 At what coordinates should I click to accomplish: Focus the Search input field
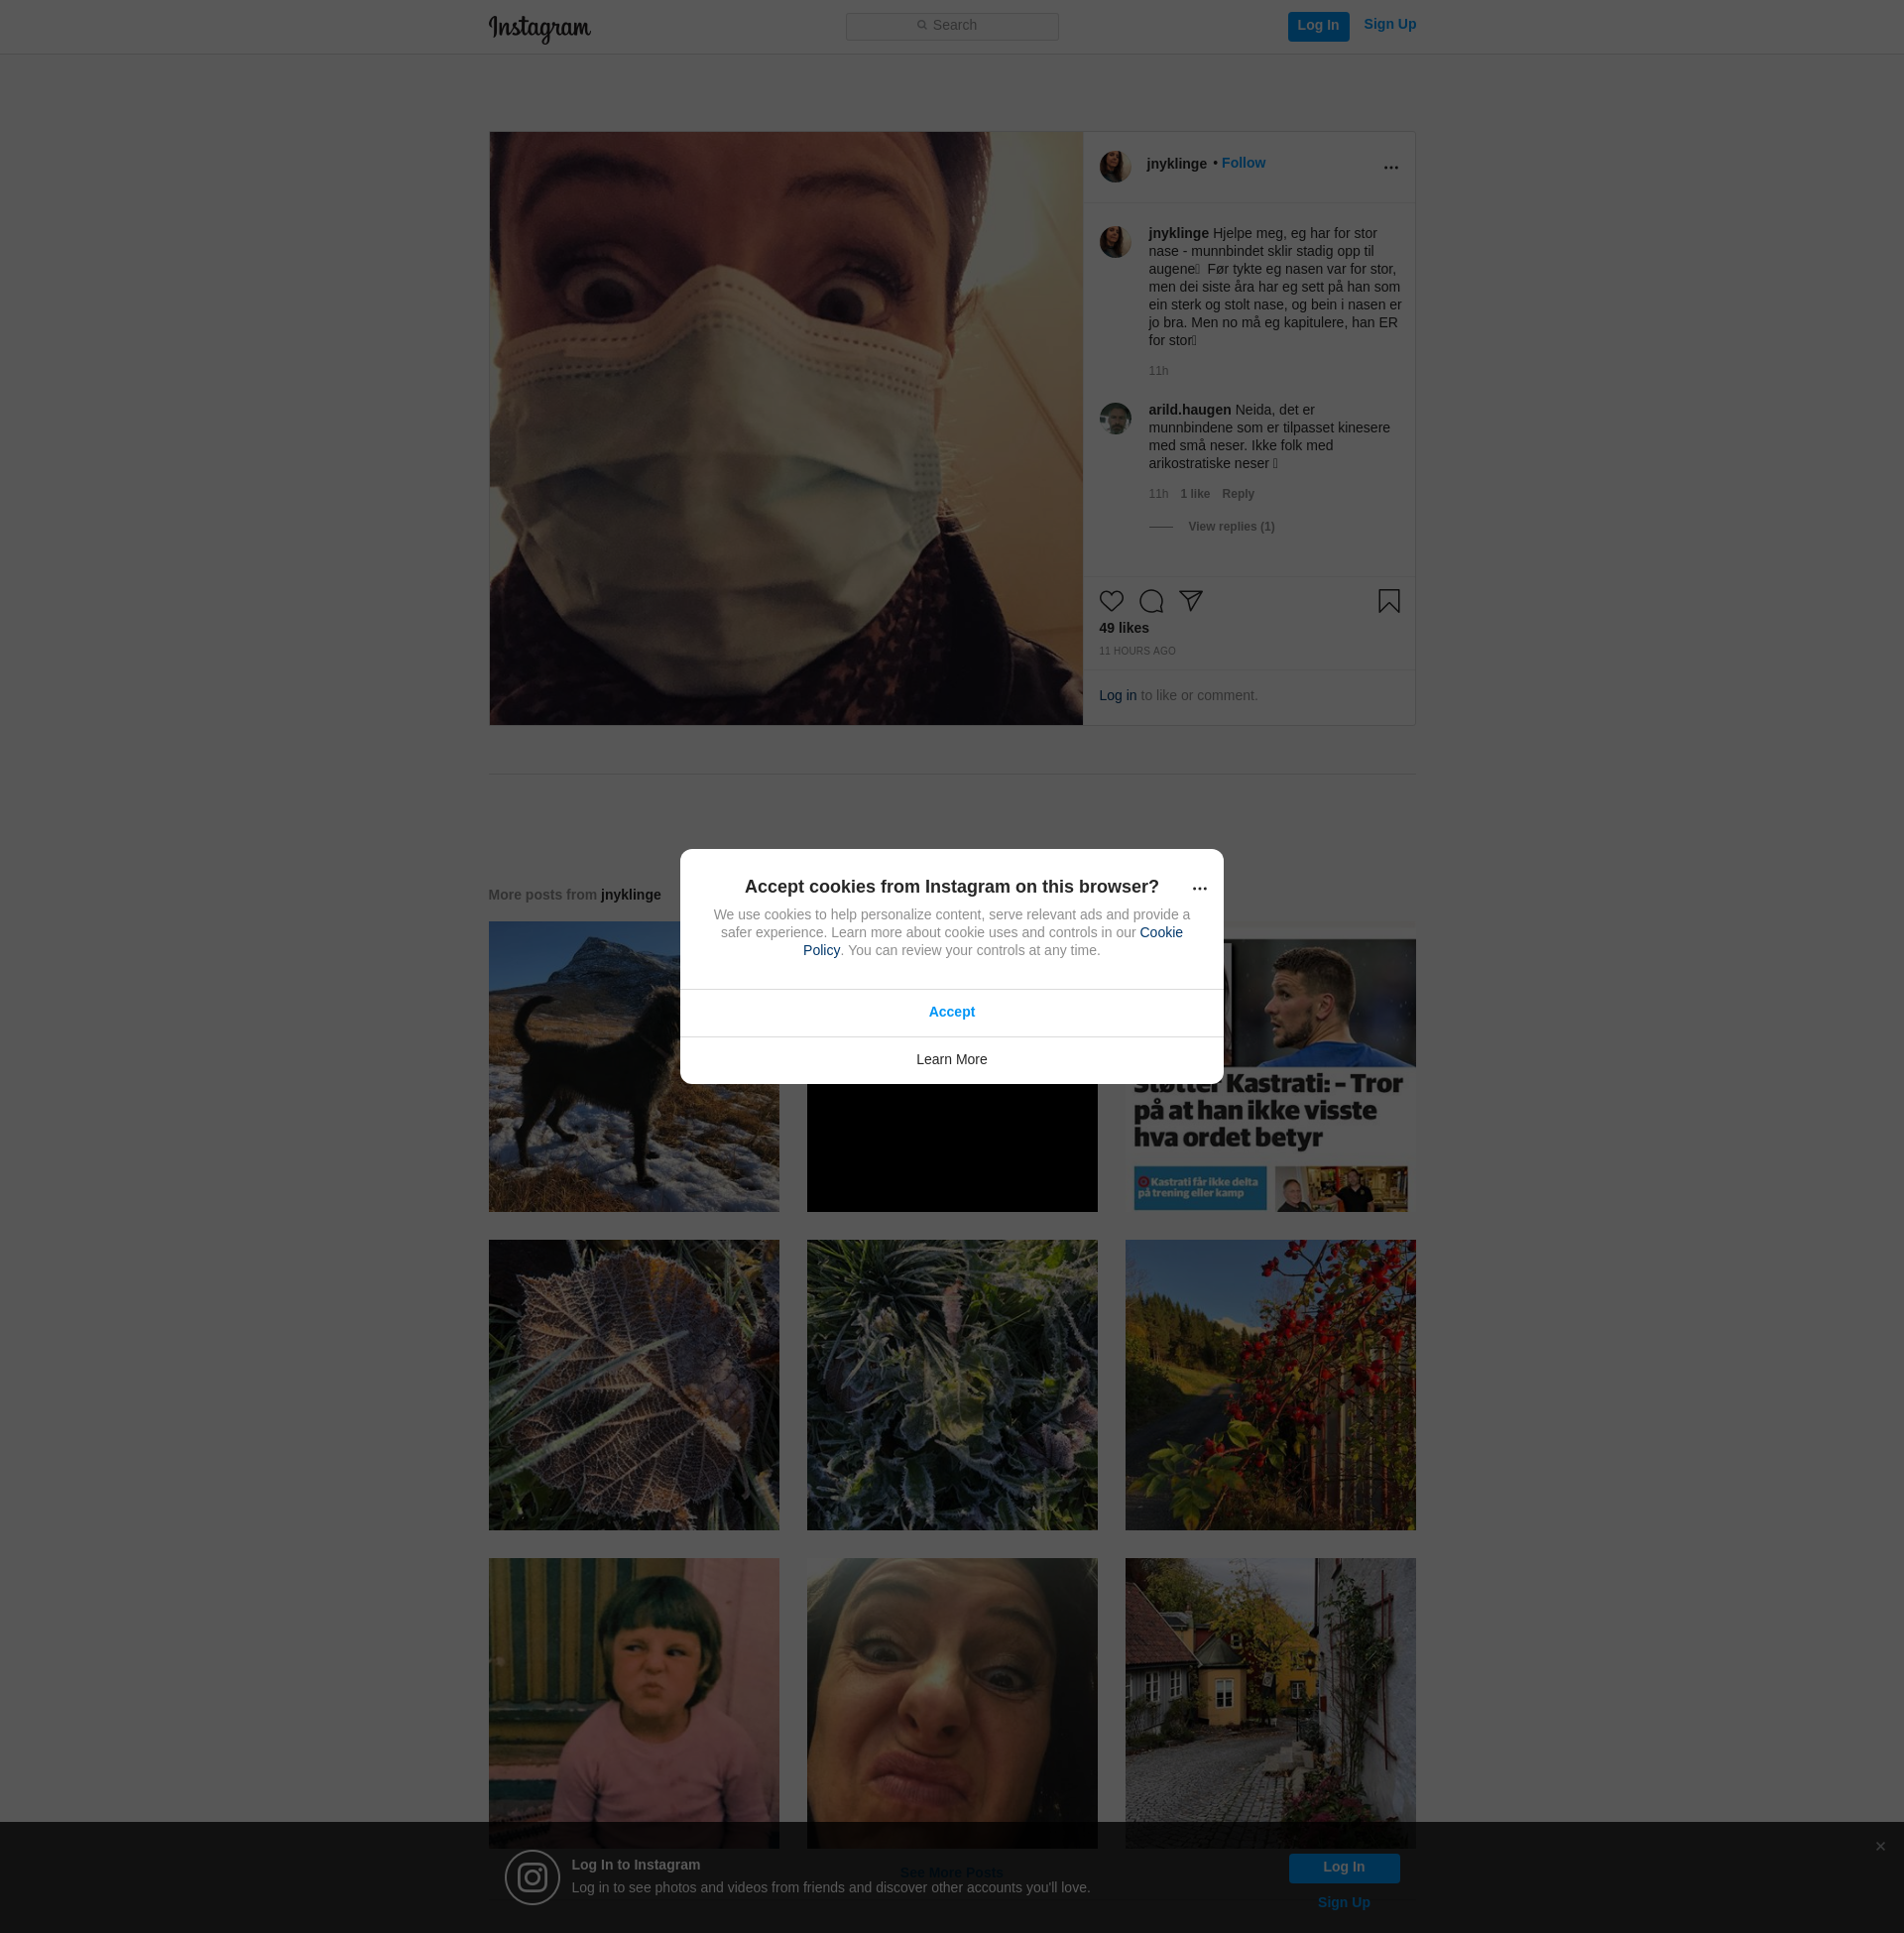point(952,26)
